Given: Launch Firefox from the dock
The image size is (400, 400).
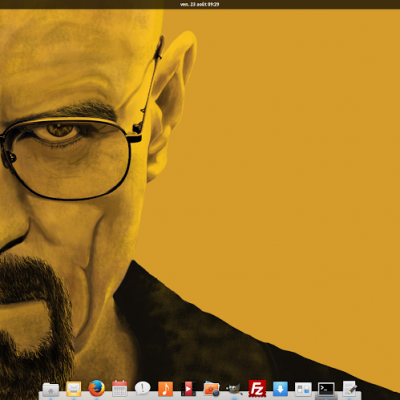Looking at the screenshot, I should pos(97,389).
